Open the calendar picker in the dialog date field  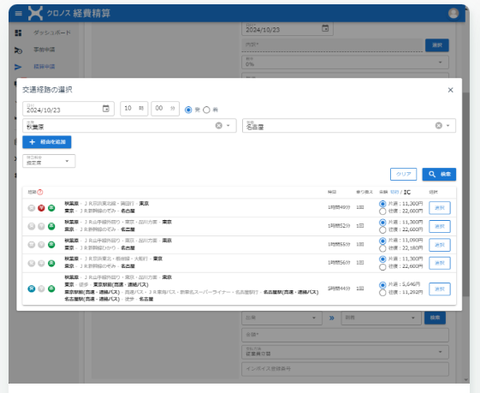click(x=106, y=109)
